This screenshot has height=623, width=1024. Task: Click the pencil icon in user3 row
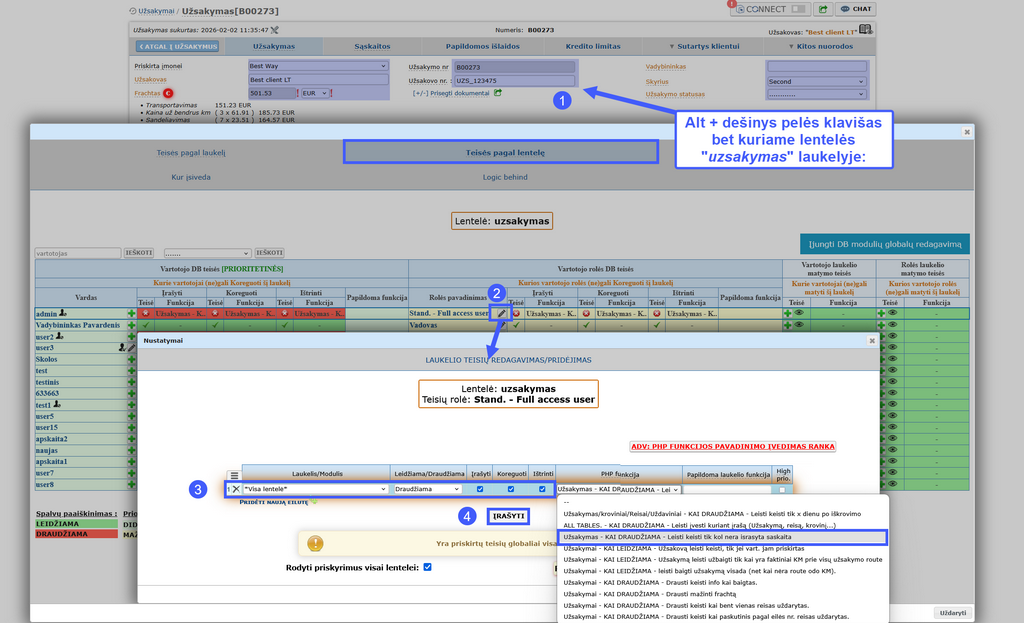pos(131,348)
